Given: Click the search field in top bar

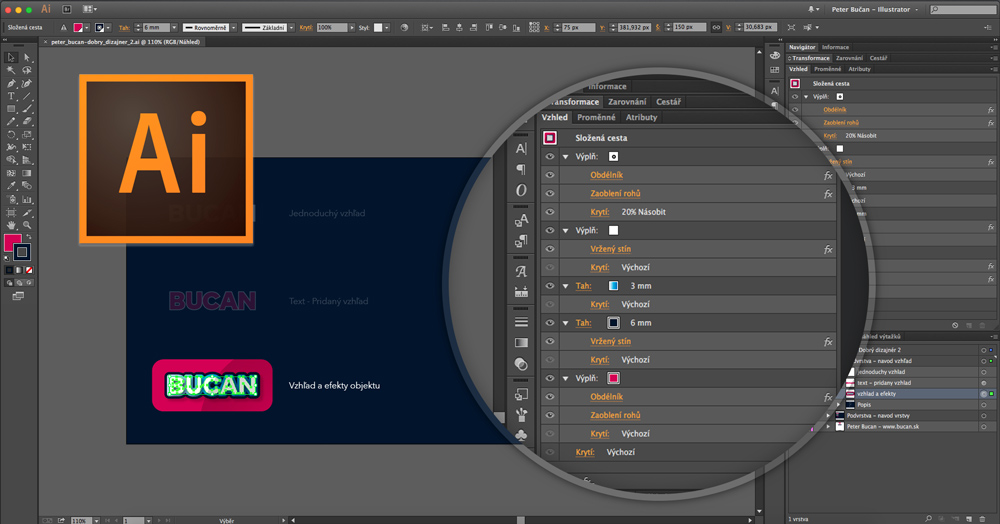Looking at the screenshot, I should [964, 9].
